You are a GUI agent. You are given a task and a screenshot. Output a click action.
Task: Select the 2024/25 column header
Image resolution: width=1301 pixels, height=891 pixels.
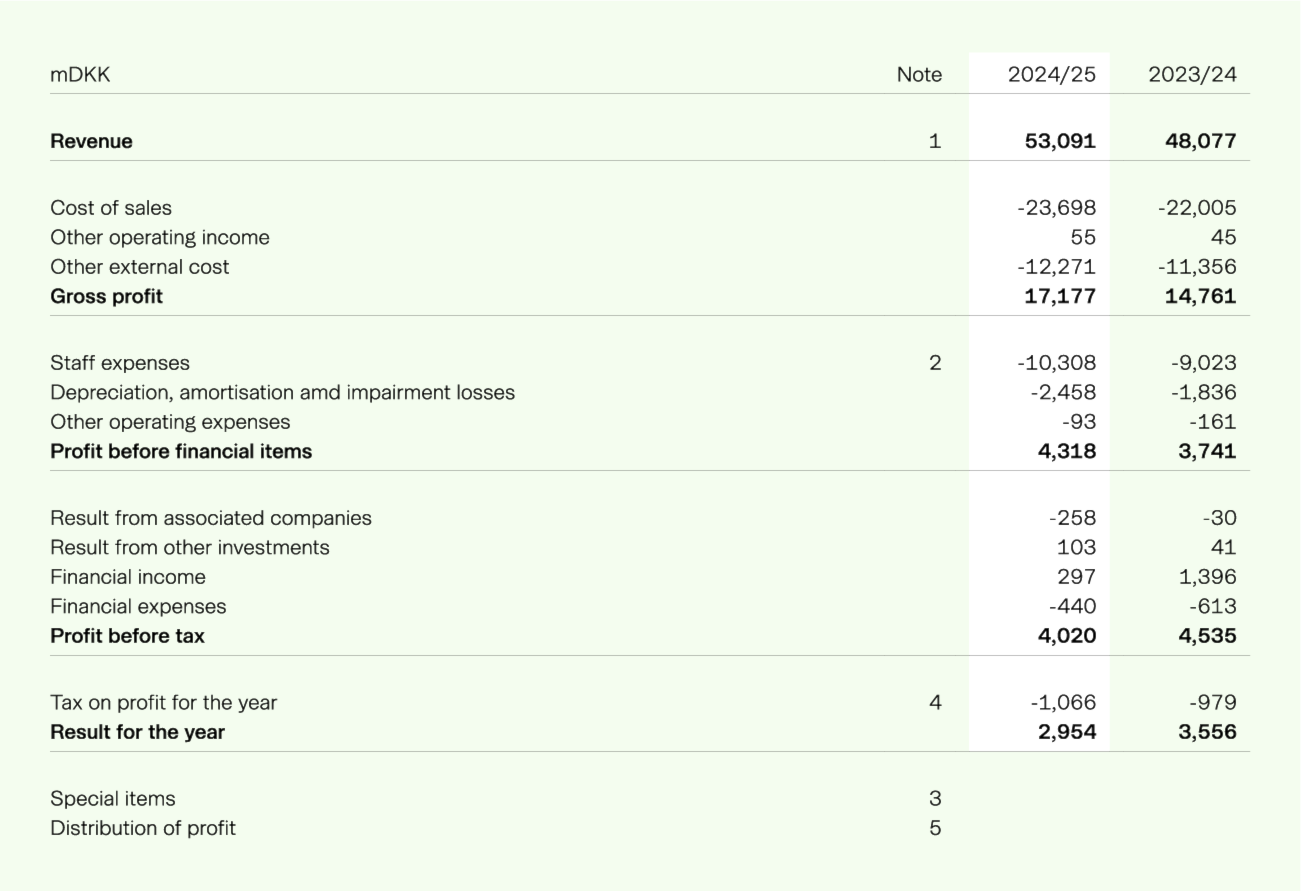1051,74
